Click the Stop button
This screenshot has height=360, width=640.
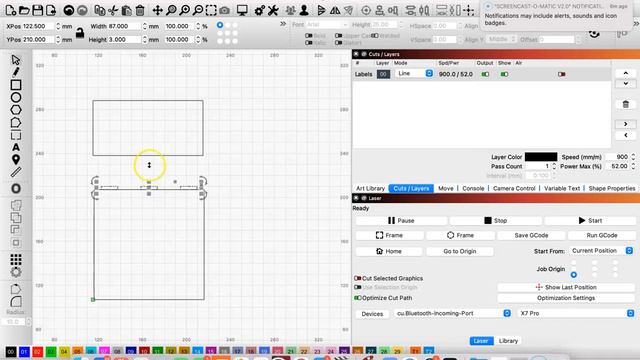[496, 221]
